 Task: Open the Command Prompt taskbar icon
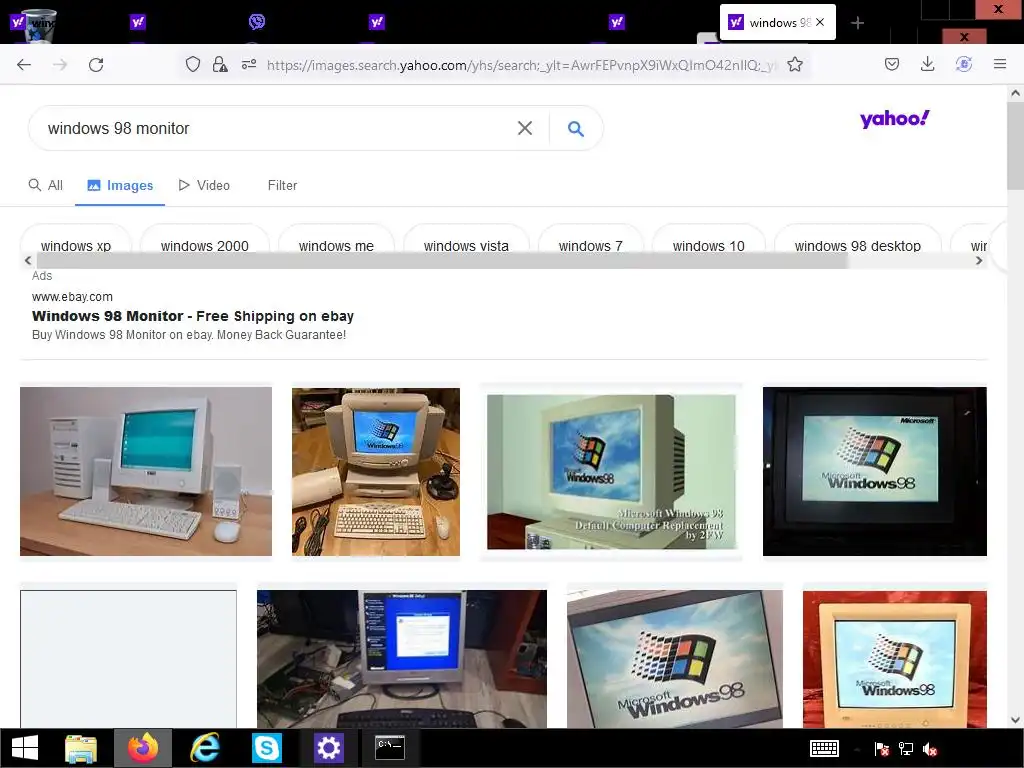click(390, 748)
